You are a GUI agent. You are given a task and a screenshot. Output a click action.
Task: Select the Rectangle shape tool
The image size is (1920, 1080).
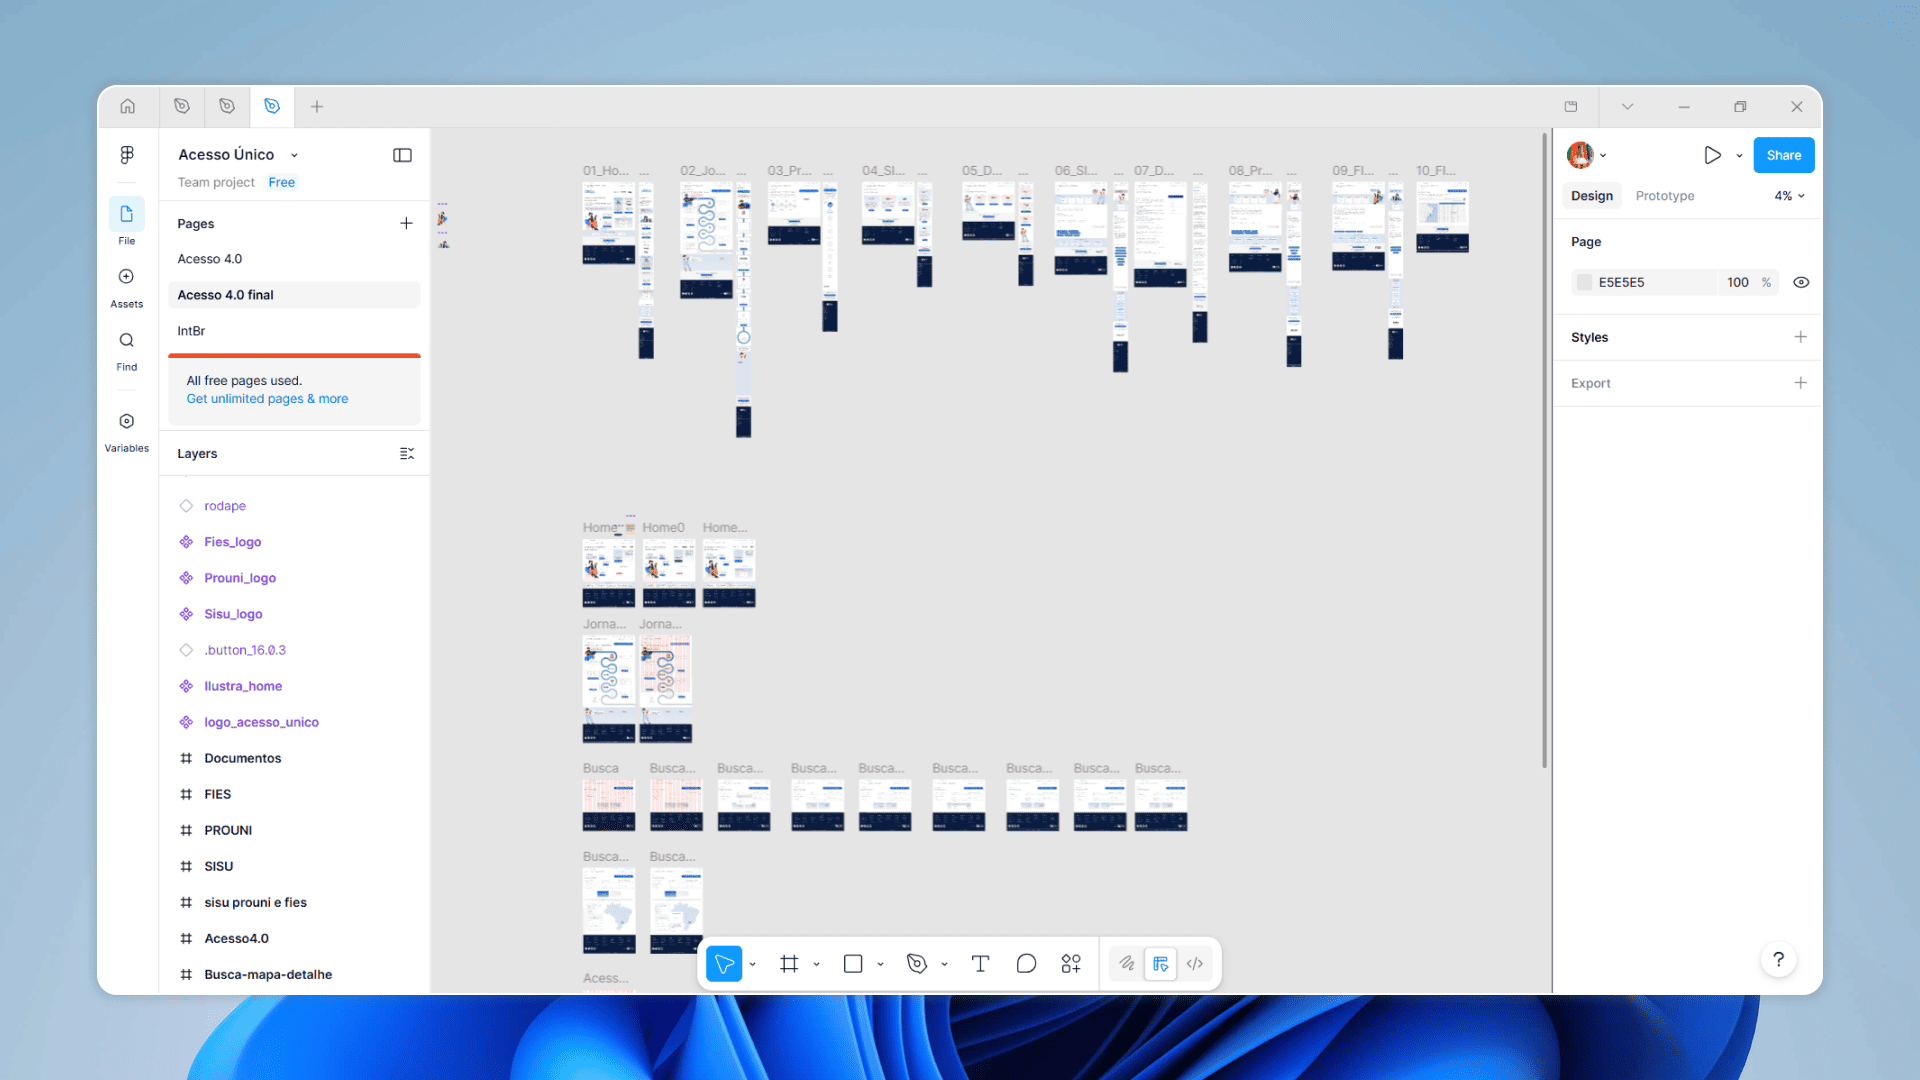(x=853, y=964)
